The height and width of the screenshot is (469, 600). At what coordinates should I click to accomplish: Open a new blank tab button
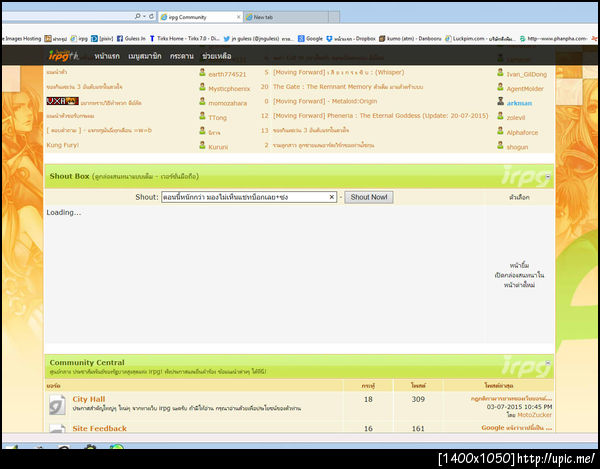click(x=334, y=17)
